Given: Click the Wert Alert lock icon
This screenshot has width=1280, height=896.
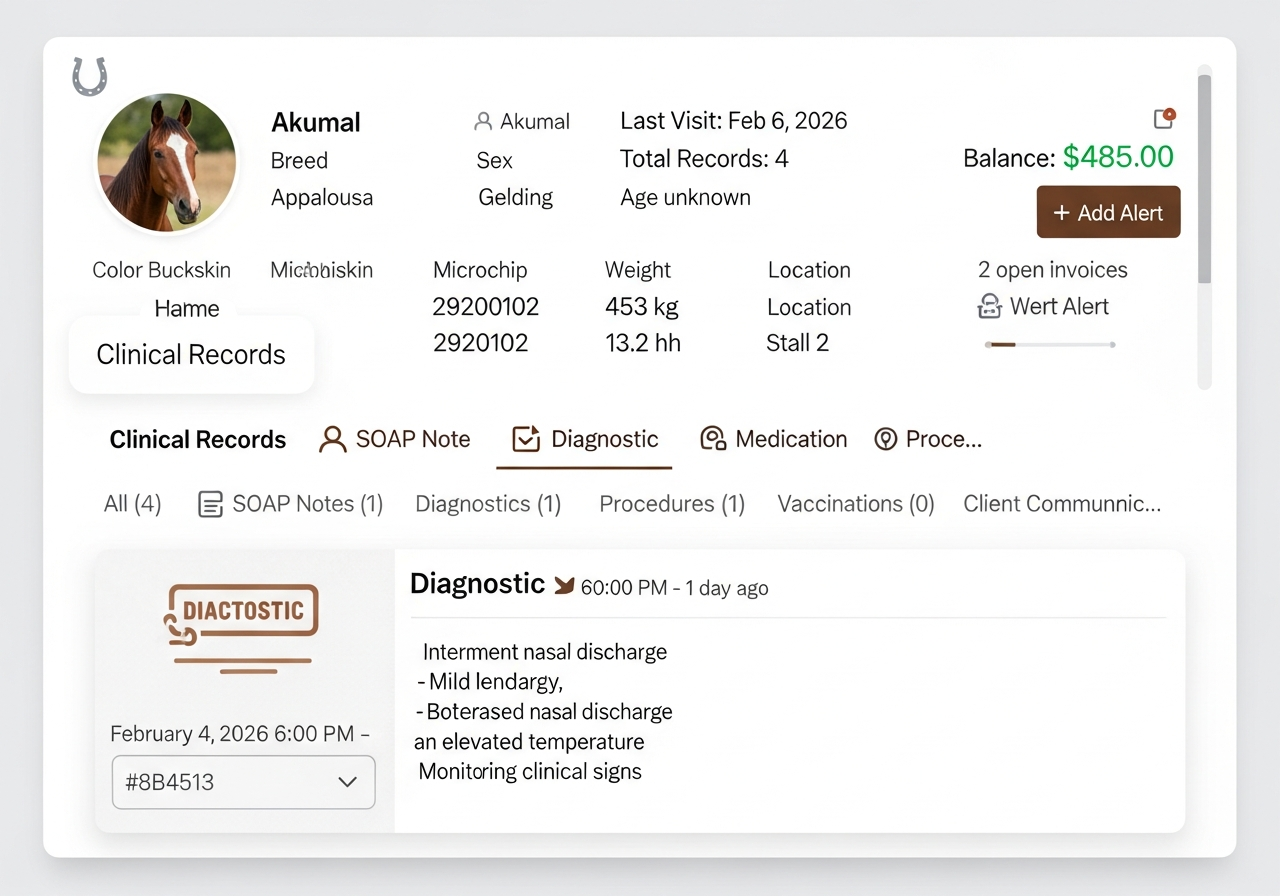Looking at the screenshot, I should click(x=989, y=307).
